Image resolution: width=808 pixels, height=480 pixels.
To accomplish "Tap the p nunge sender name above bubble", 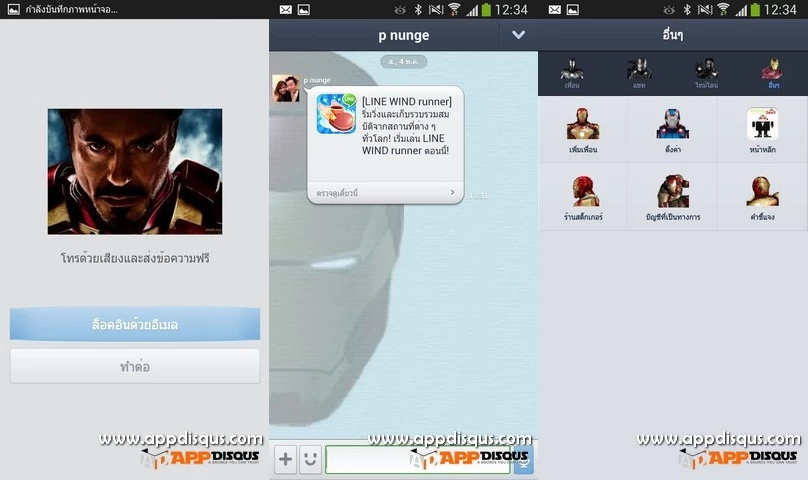I will pyautogui.click(x=317, y=80).
